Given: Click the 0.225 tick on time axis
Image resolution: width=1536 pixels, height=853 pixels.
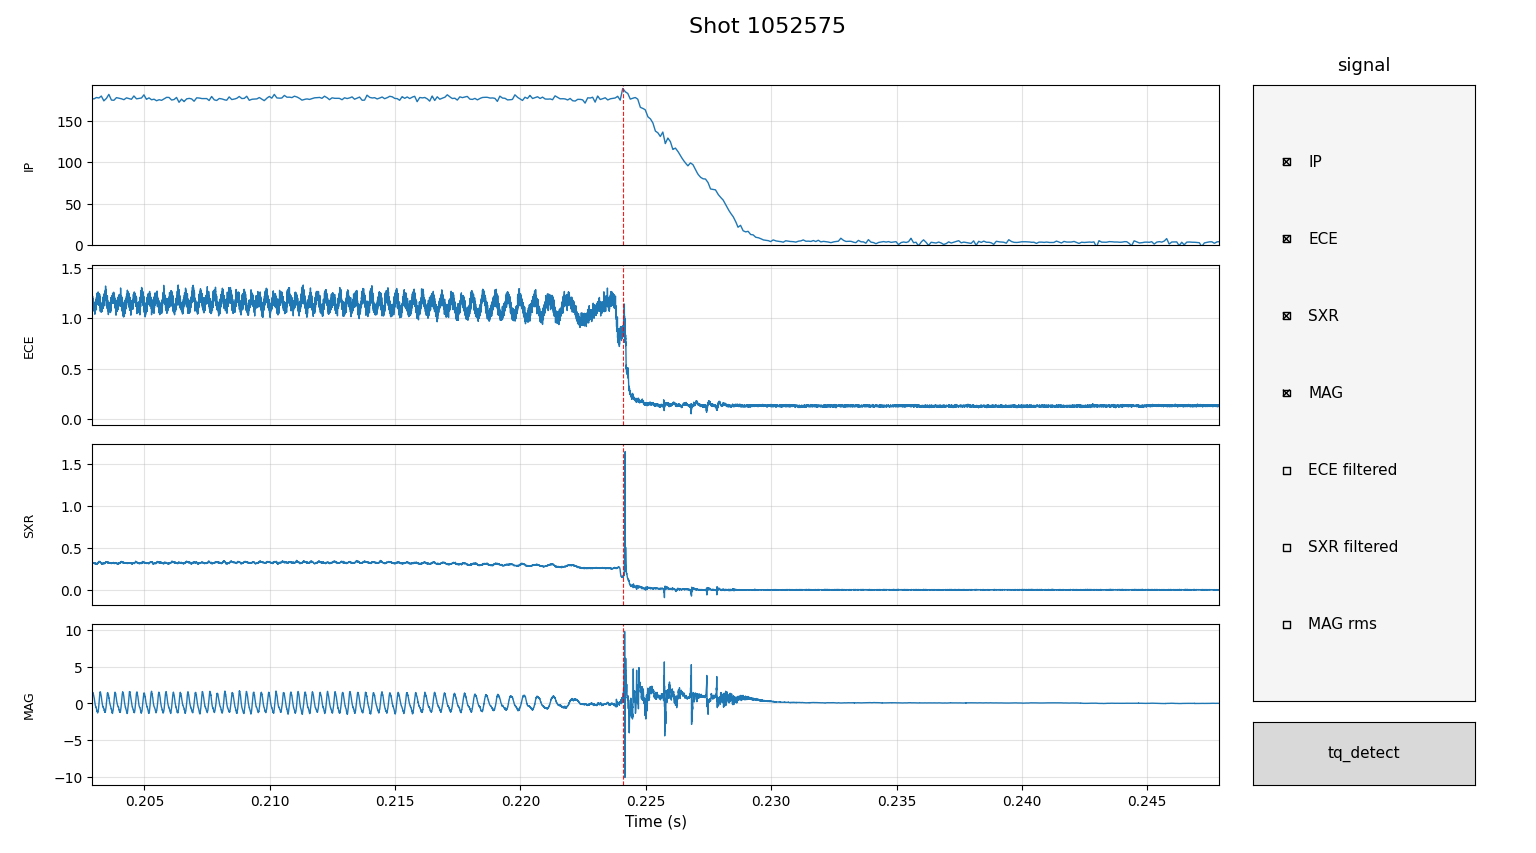Looking at the screenshot, I should 645,802.
